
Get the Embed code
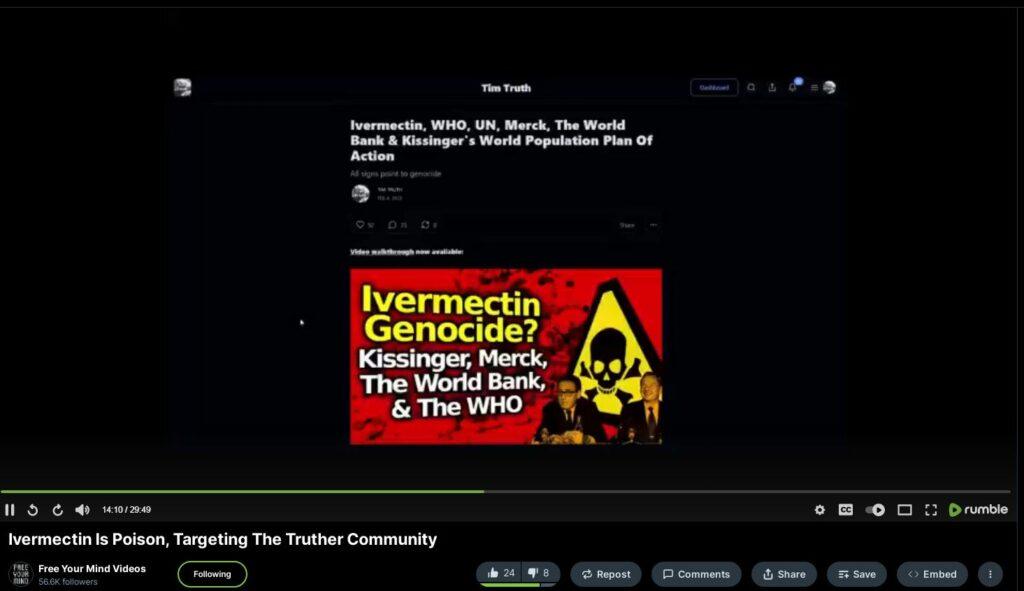click(932, 574)
